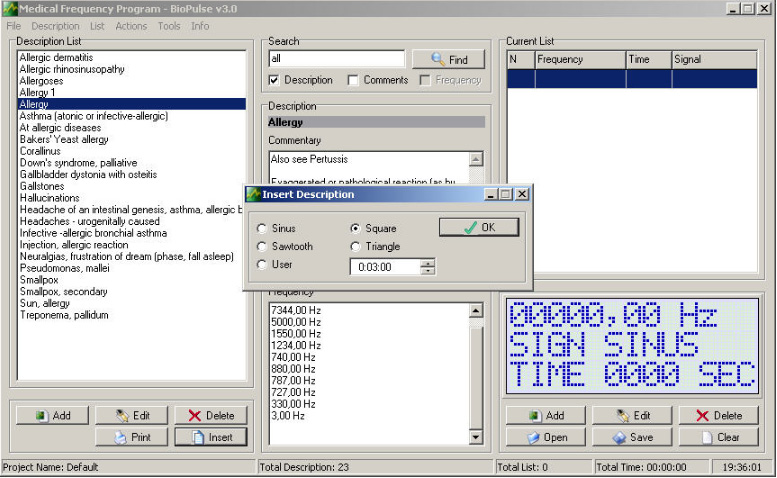
Task: Click Print button with printer icon
Action: [x=133, y=437]
